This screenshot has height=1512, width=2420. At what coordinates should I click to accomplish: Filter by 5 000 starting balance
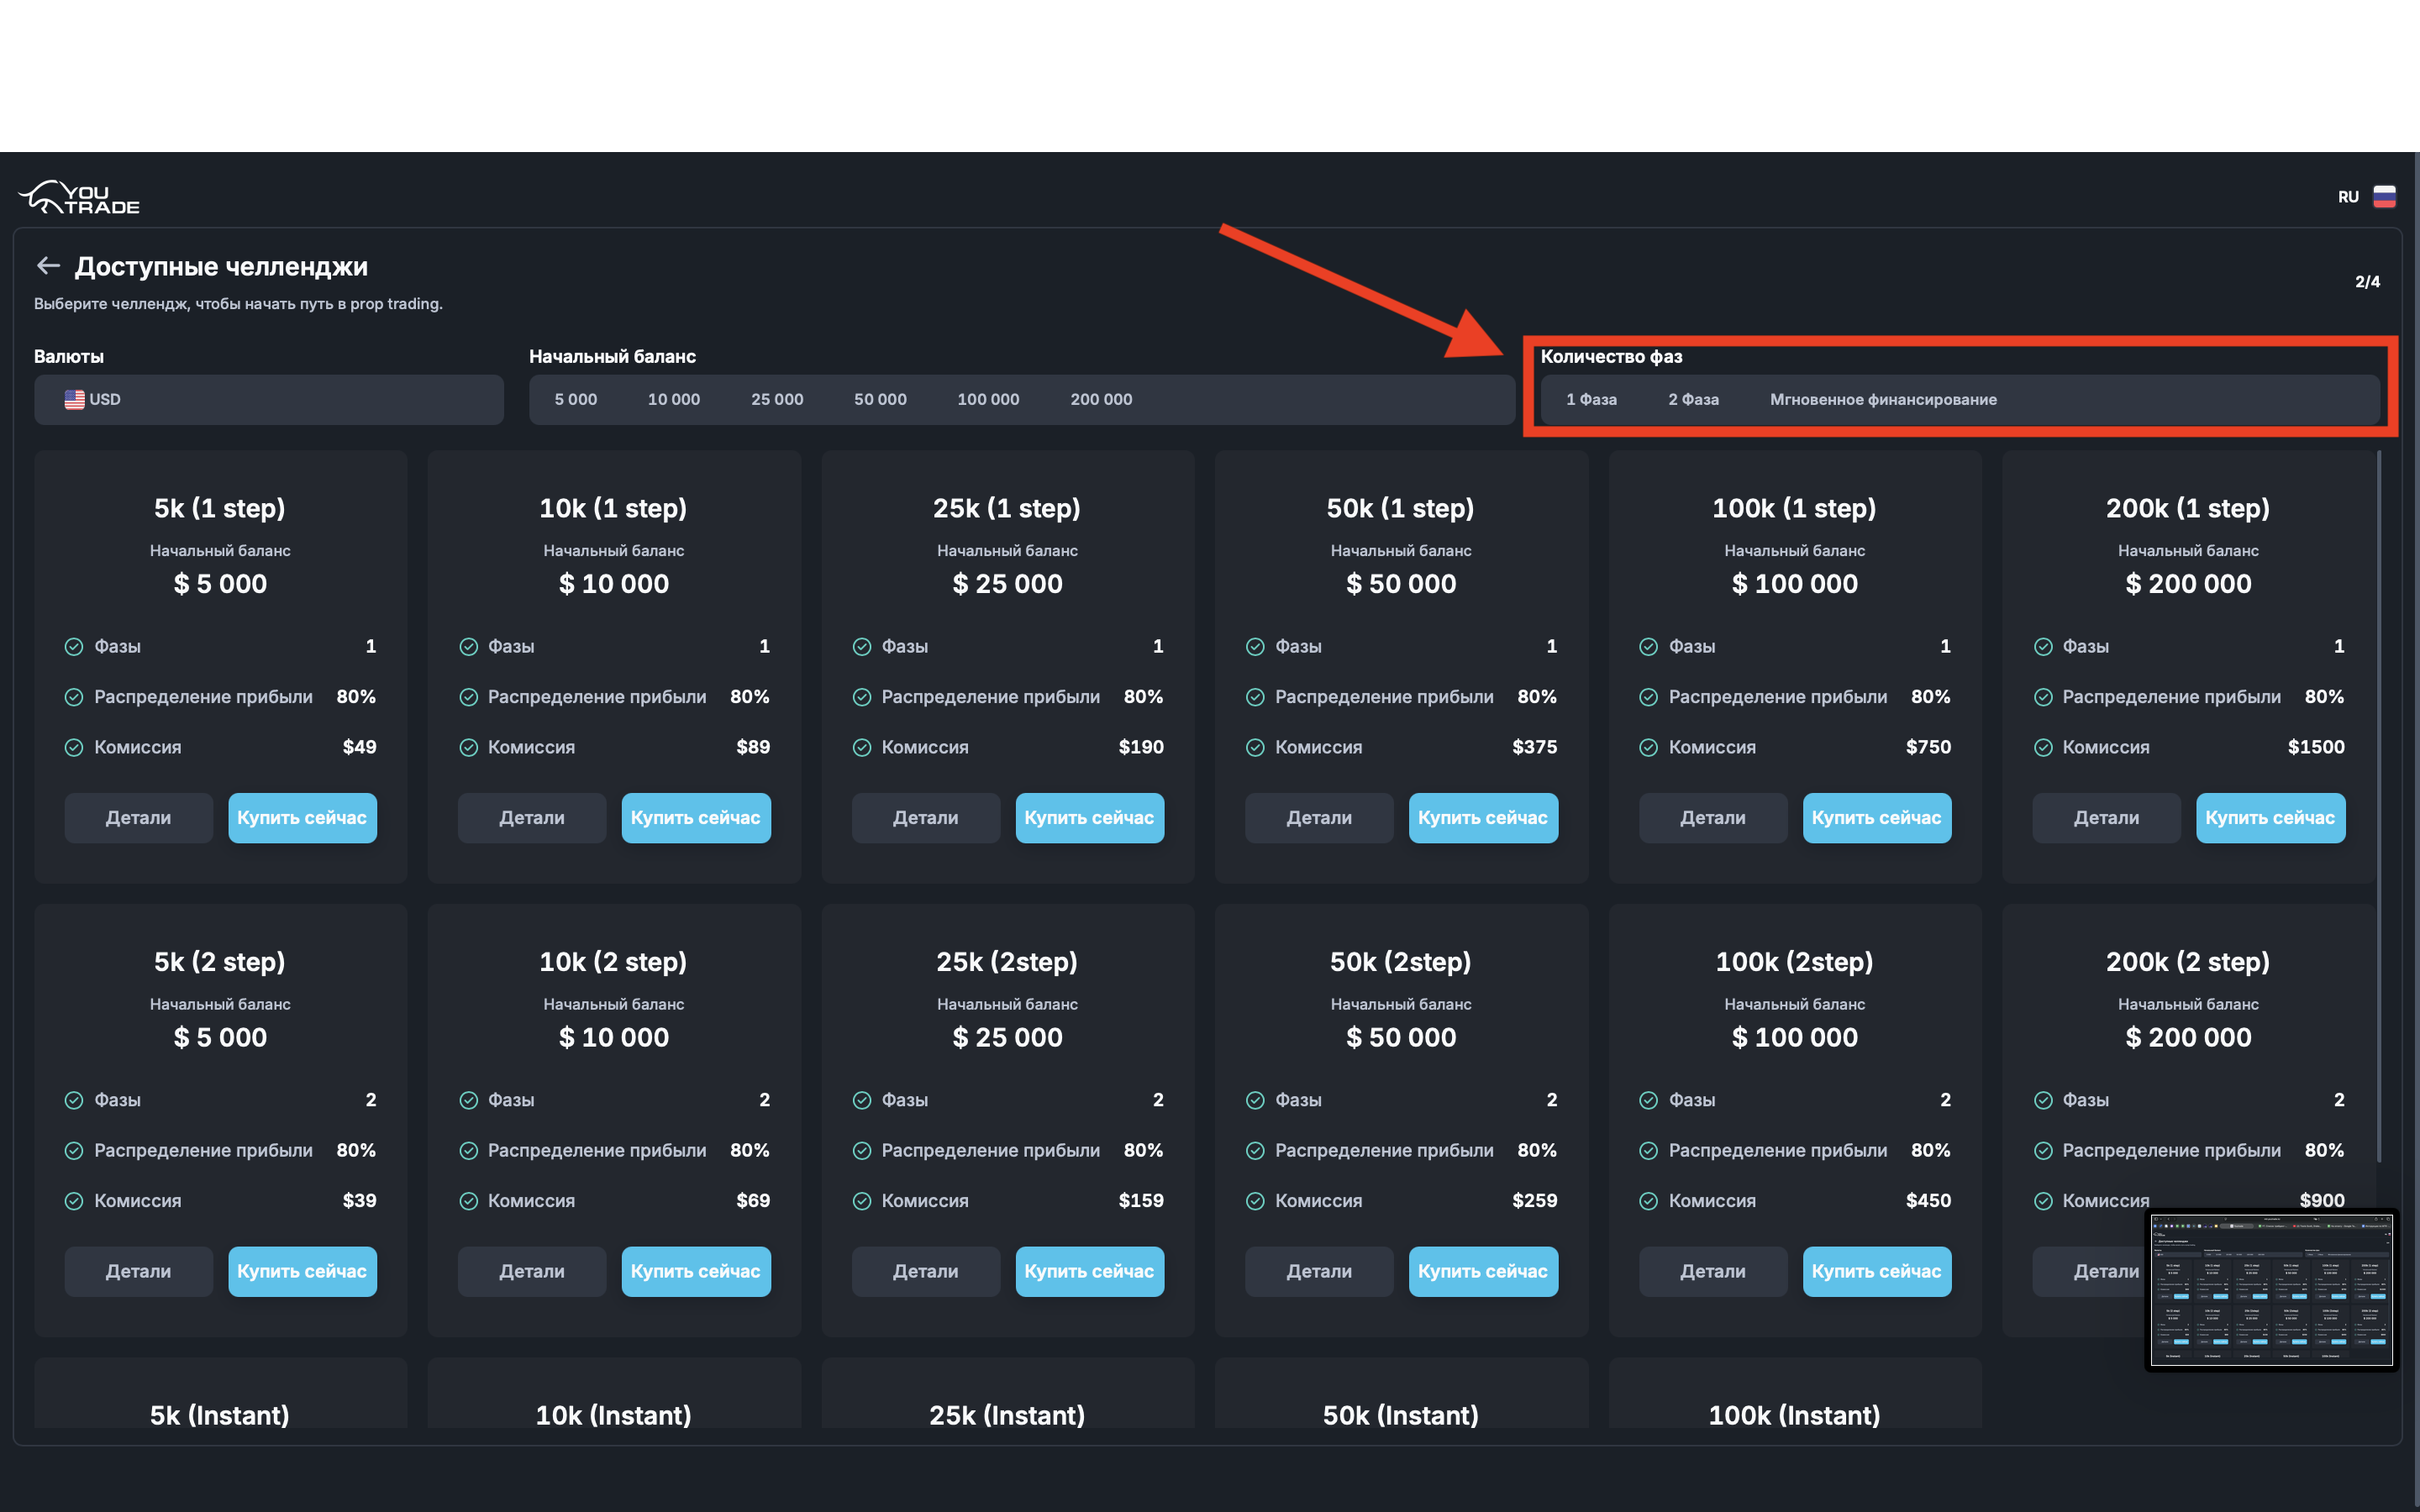(x=575, y=399)
